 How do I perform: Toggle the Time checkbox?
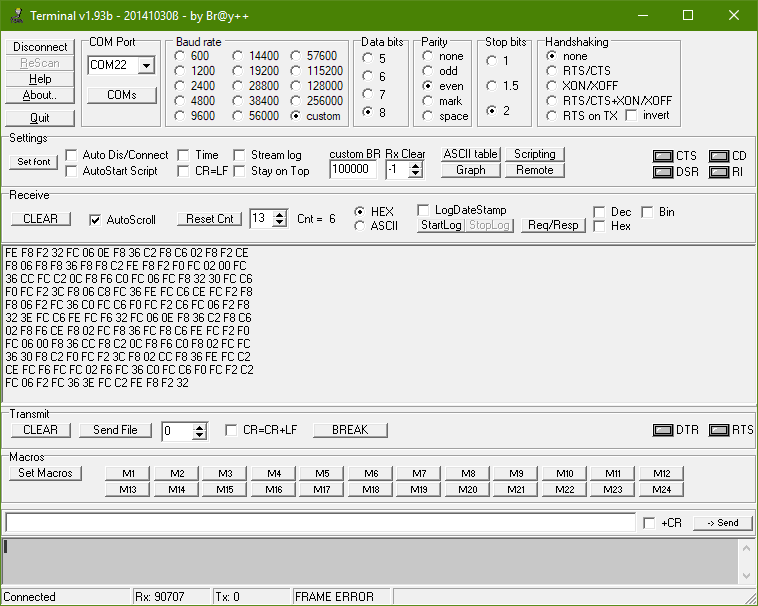pyautogui.click(x=183, y=155)
